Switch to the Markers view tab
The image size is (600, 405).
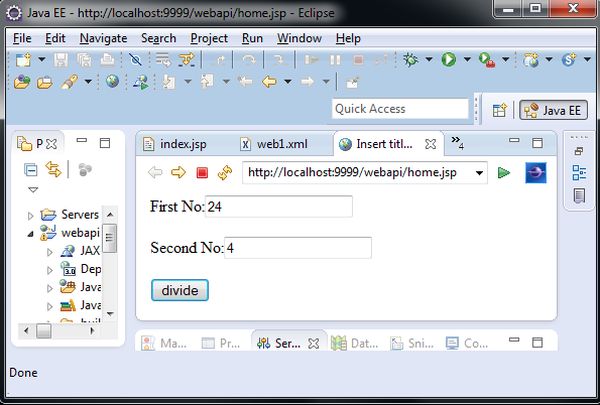164,343
